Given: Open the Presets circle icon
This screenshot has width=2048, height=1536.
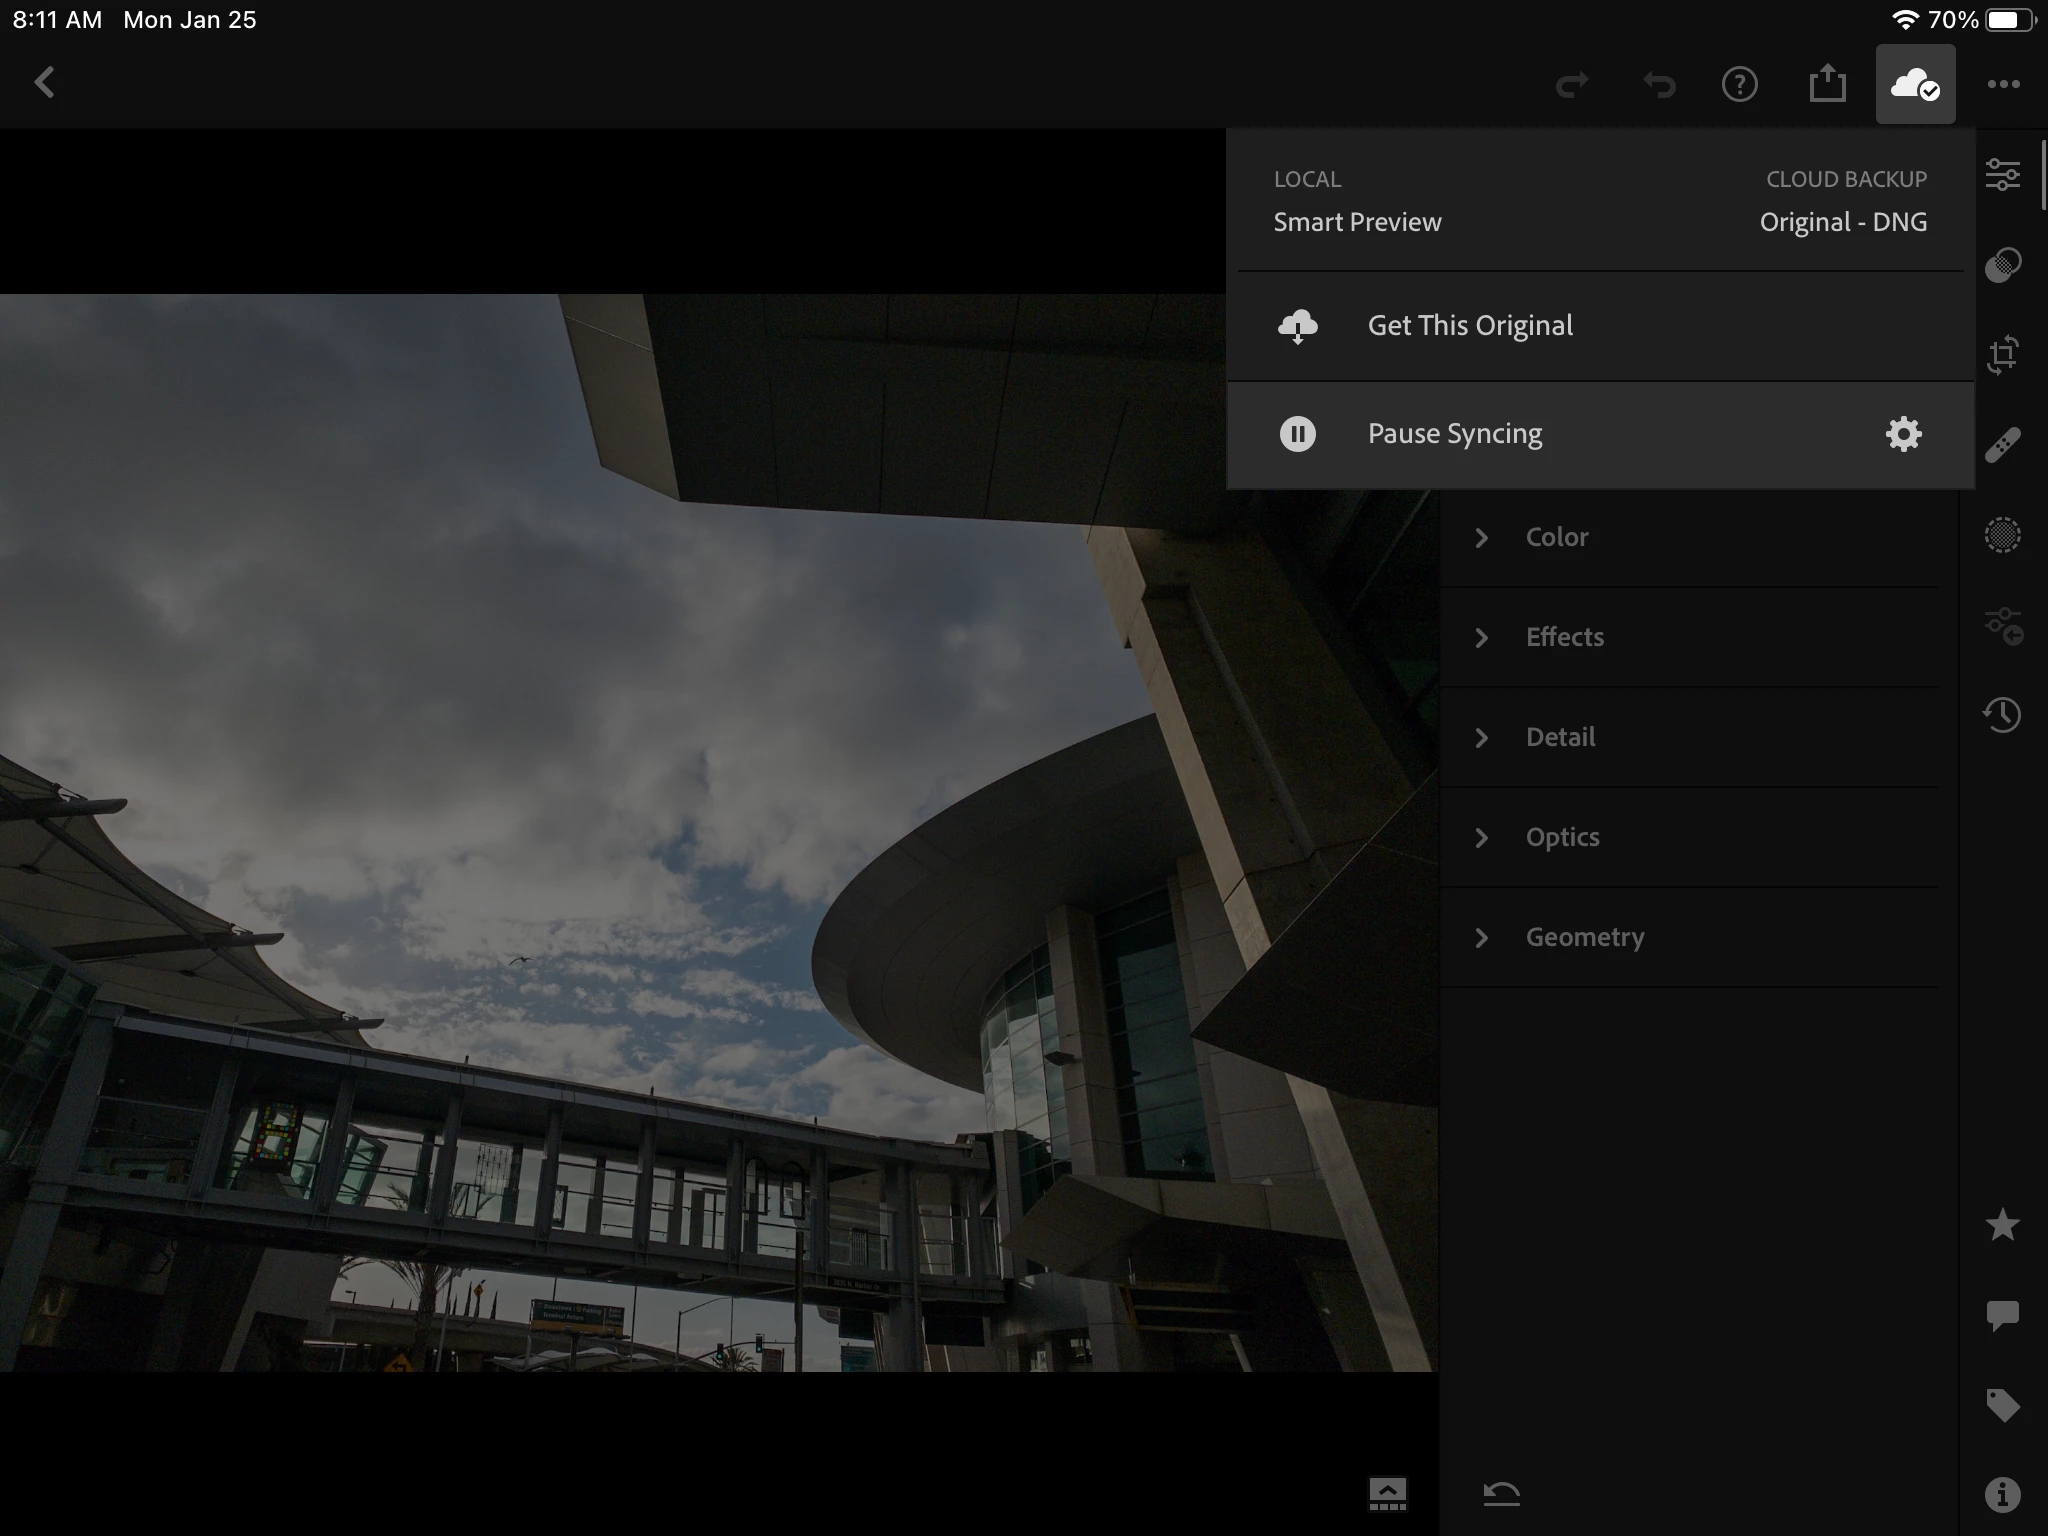Looking at the screenshot, I should (2002, 535).
